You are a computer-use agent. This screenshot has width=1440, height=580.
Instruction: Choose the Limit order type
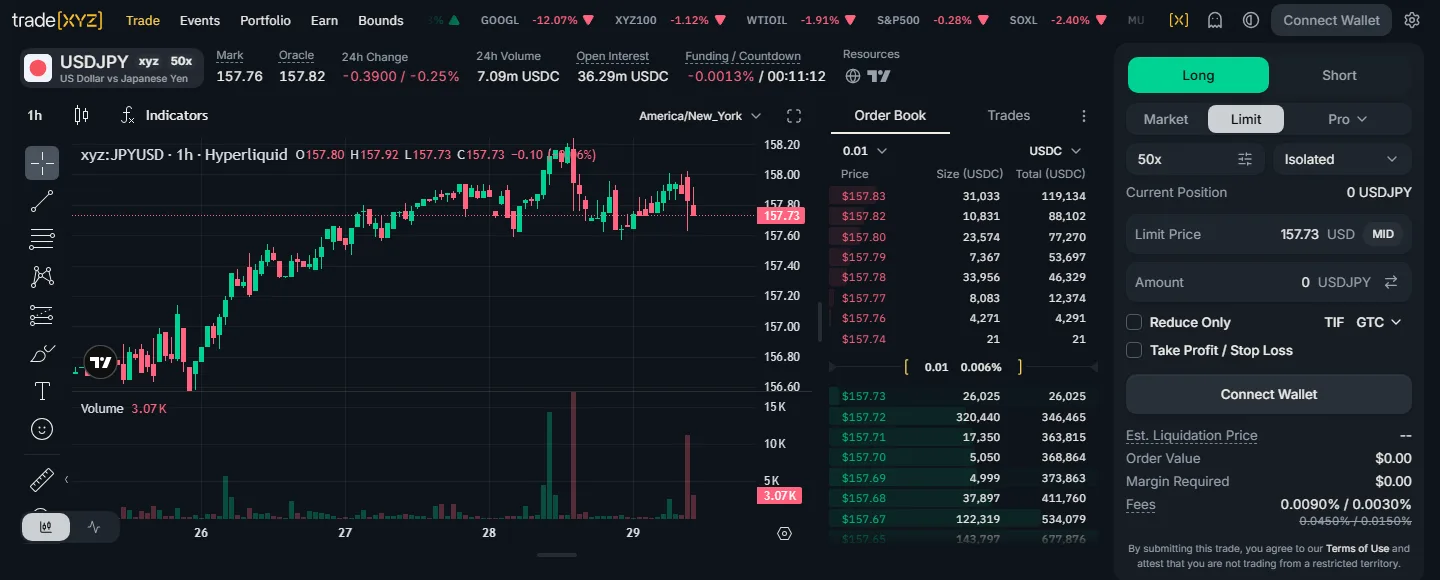[x=1246, y=119]
